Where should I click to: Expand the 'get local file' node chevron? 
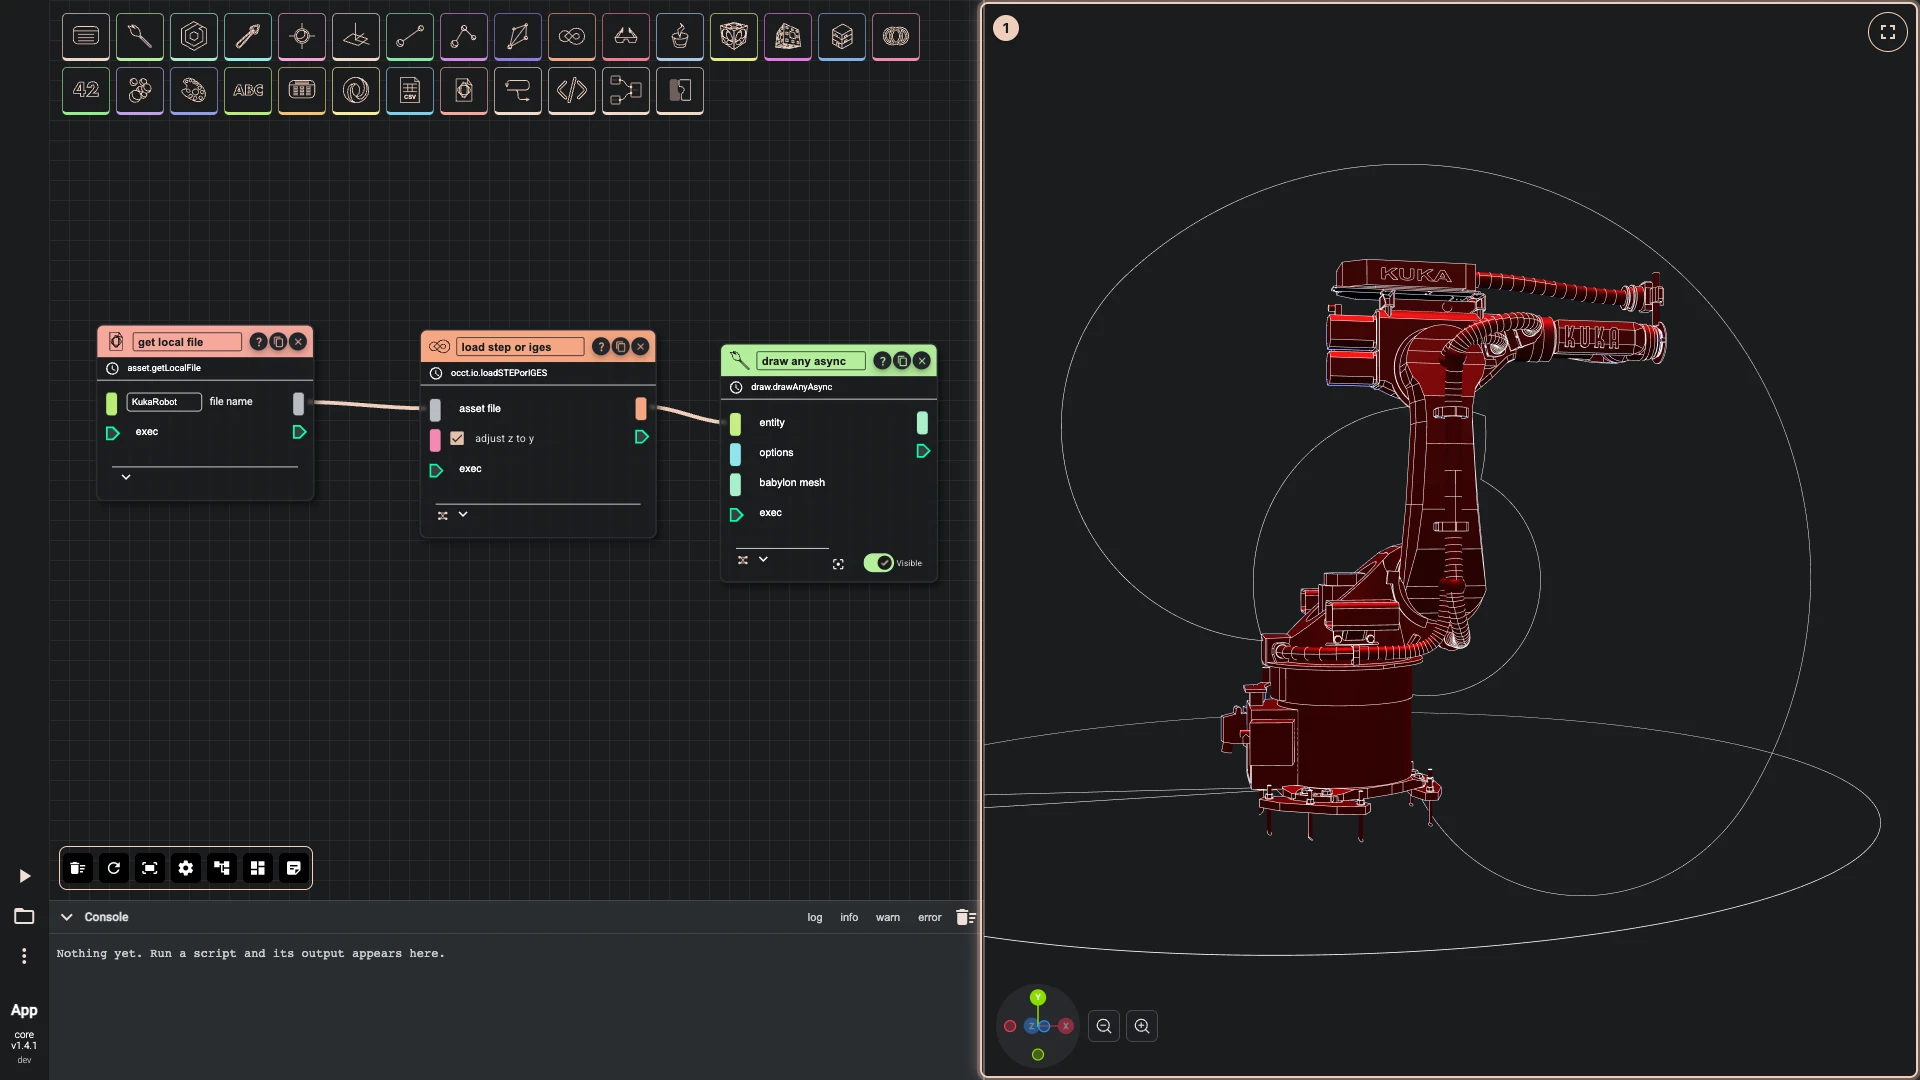(x=126, y=477)
